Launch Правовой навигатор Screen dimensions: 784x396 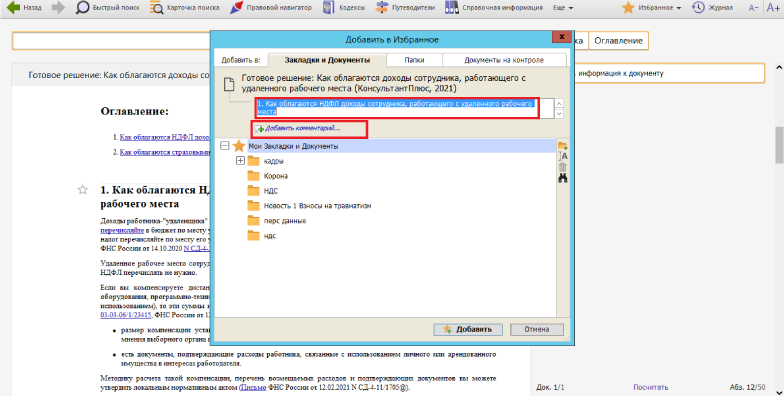(x=270, y=8)
